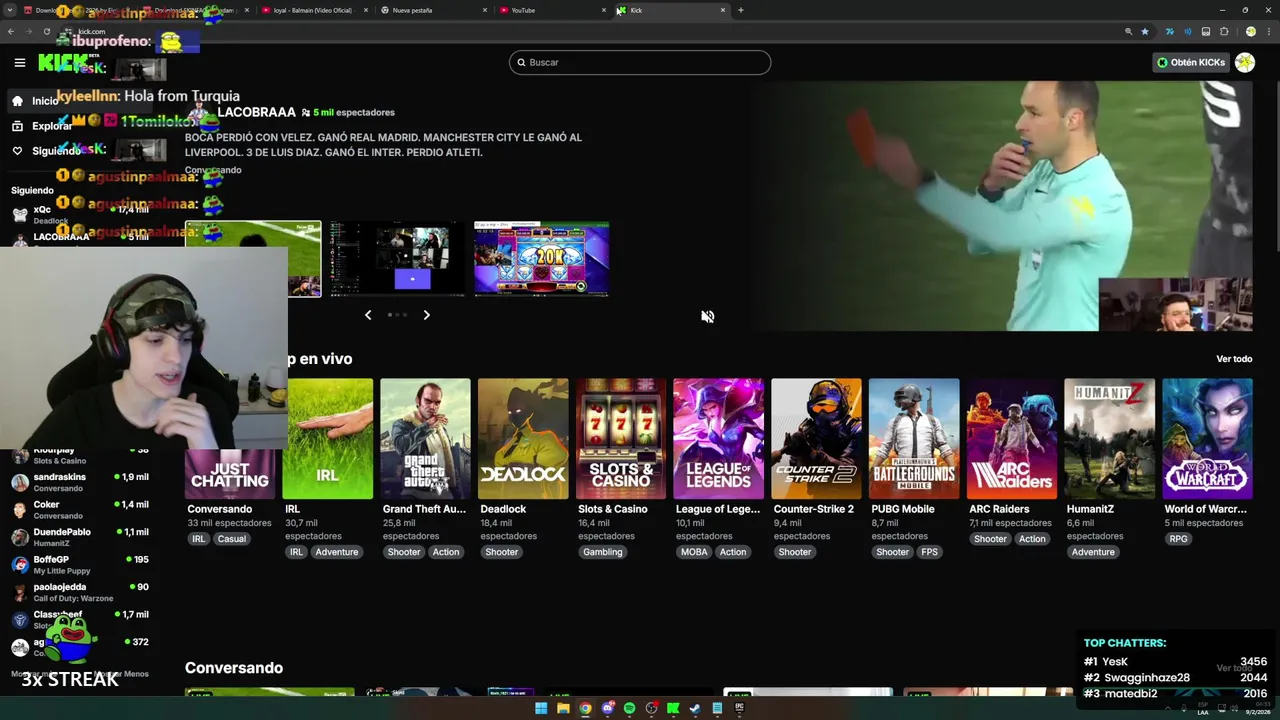The width and height of the screenshot is (1280, 720).
Task: Open the World of Warcraft category card
Action: [1207, 438]
